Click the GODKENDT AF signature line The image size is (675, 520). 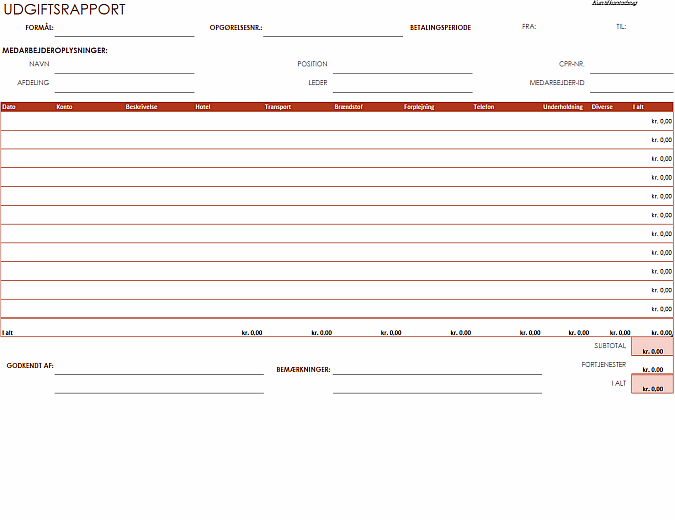[x=159, y=367]
